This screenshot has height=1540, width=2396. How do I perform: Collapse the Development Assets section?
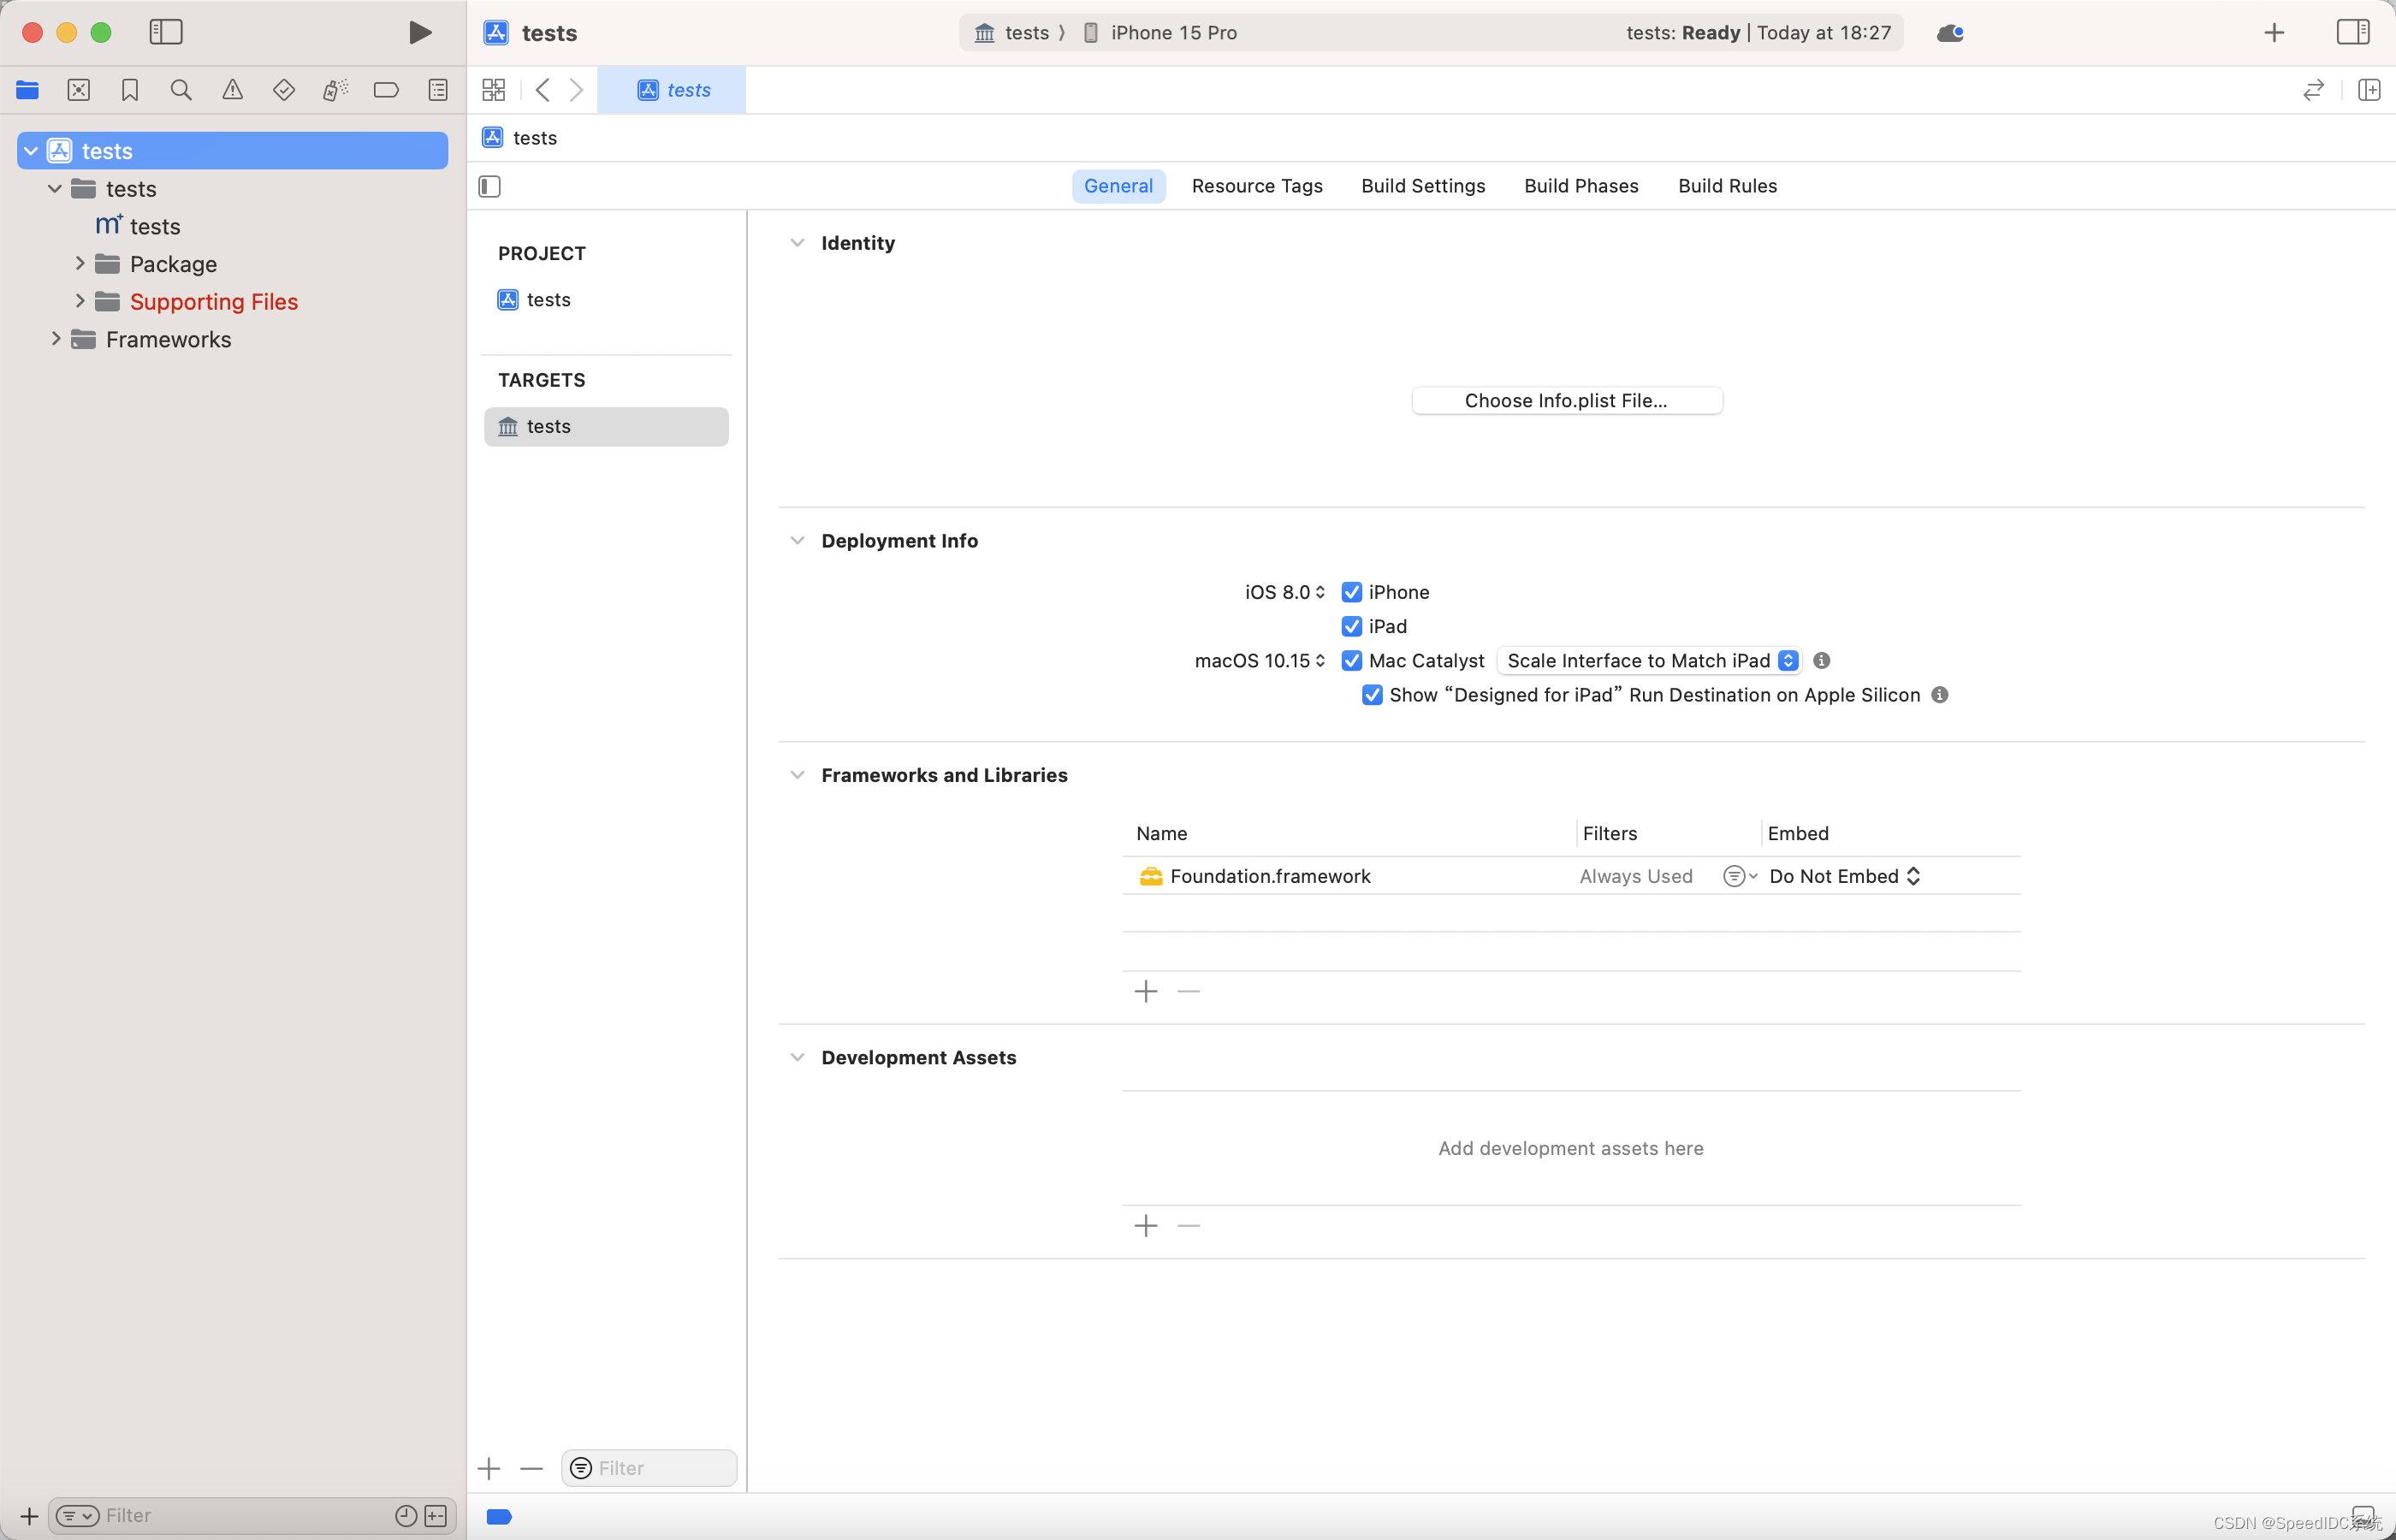tap(797, 1057)
